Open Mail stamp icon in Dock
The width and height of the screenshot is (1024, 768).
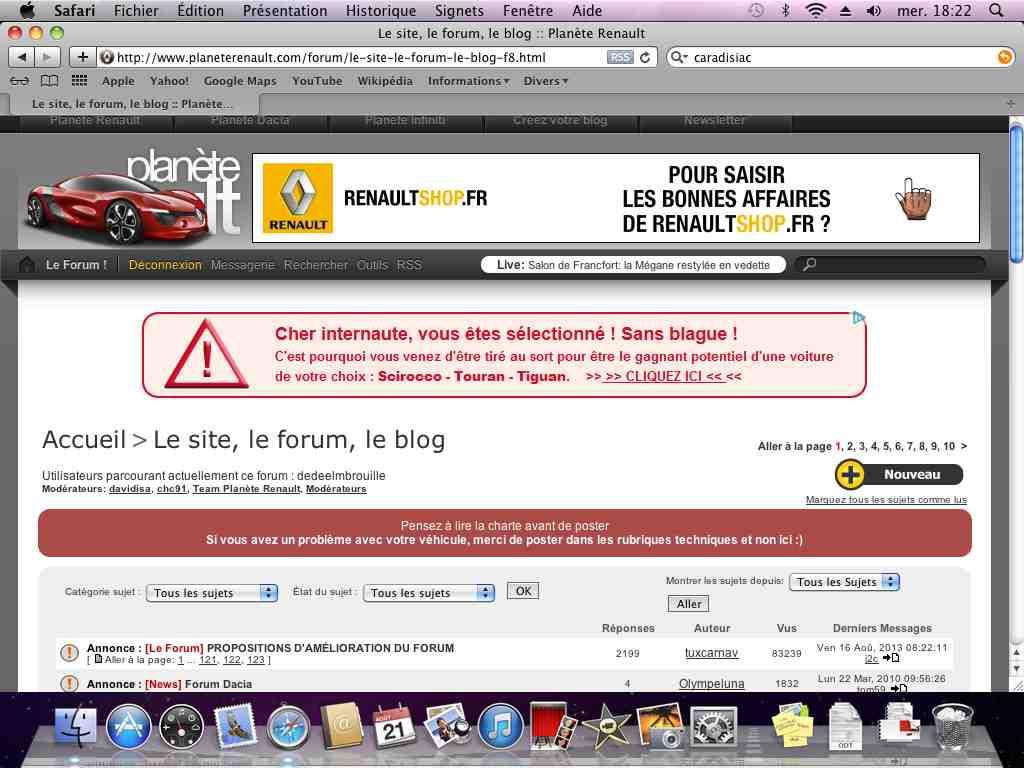coord(234,726)
